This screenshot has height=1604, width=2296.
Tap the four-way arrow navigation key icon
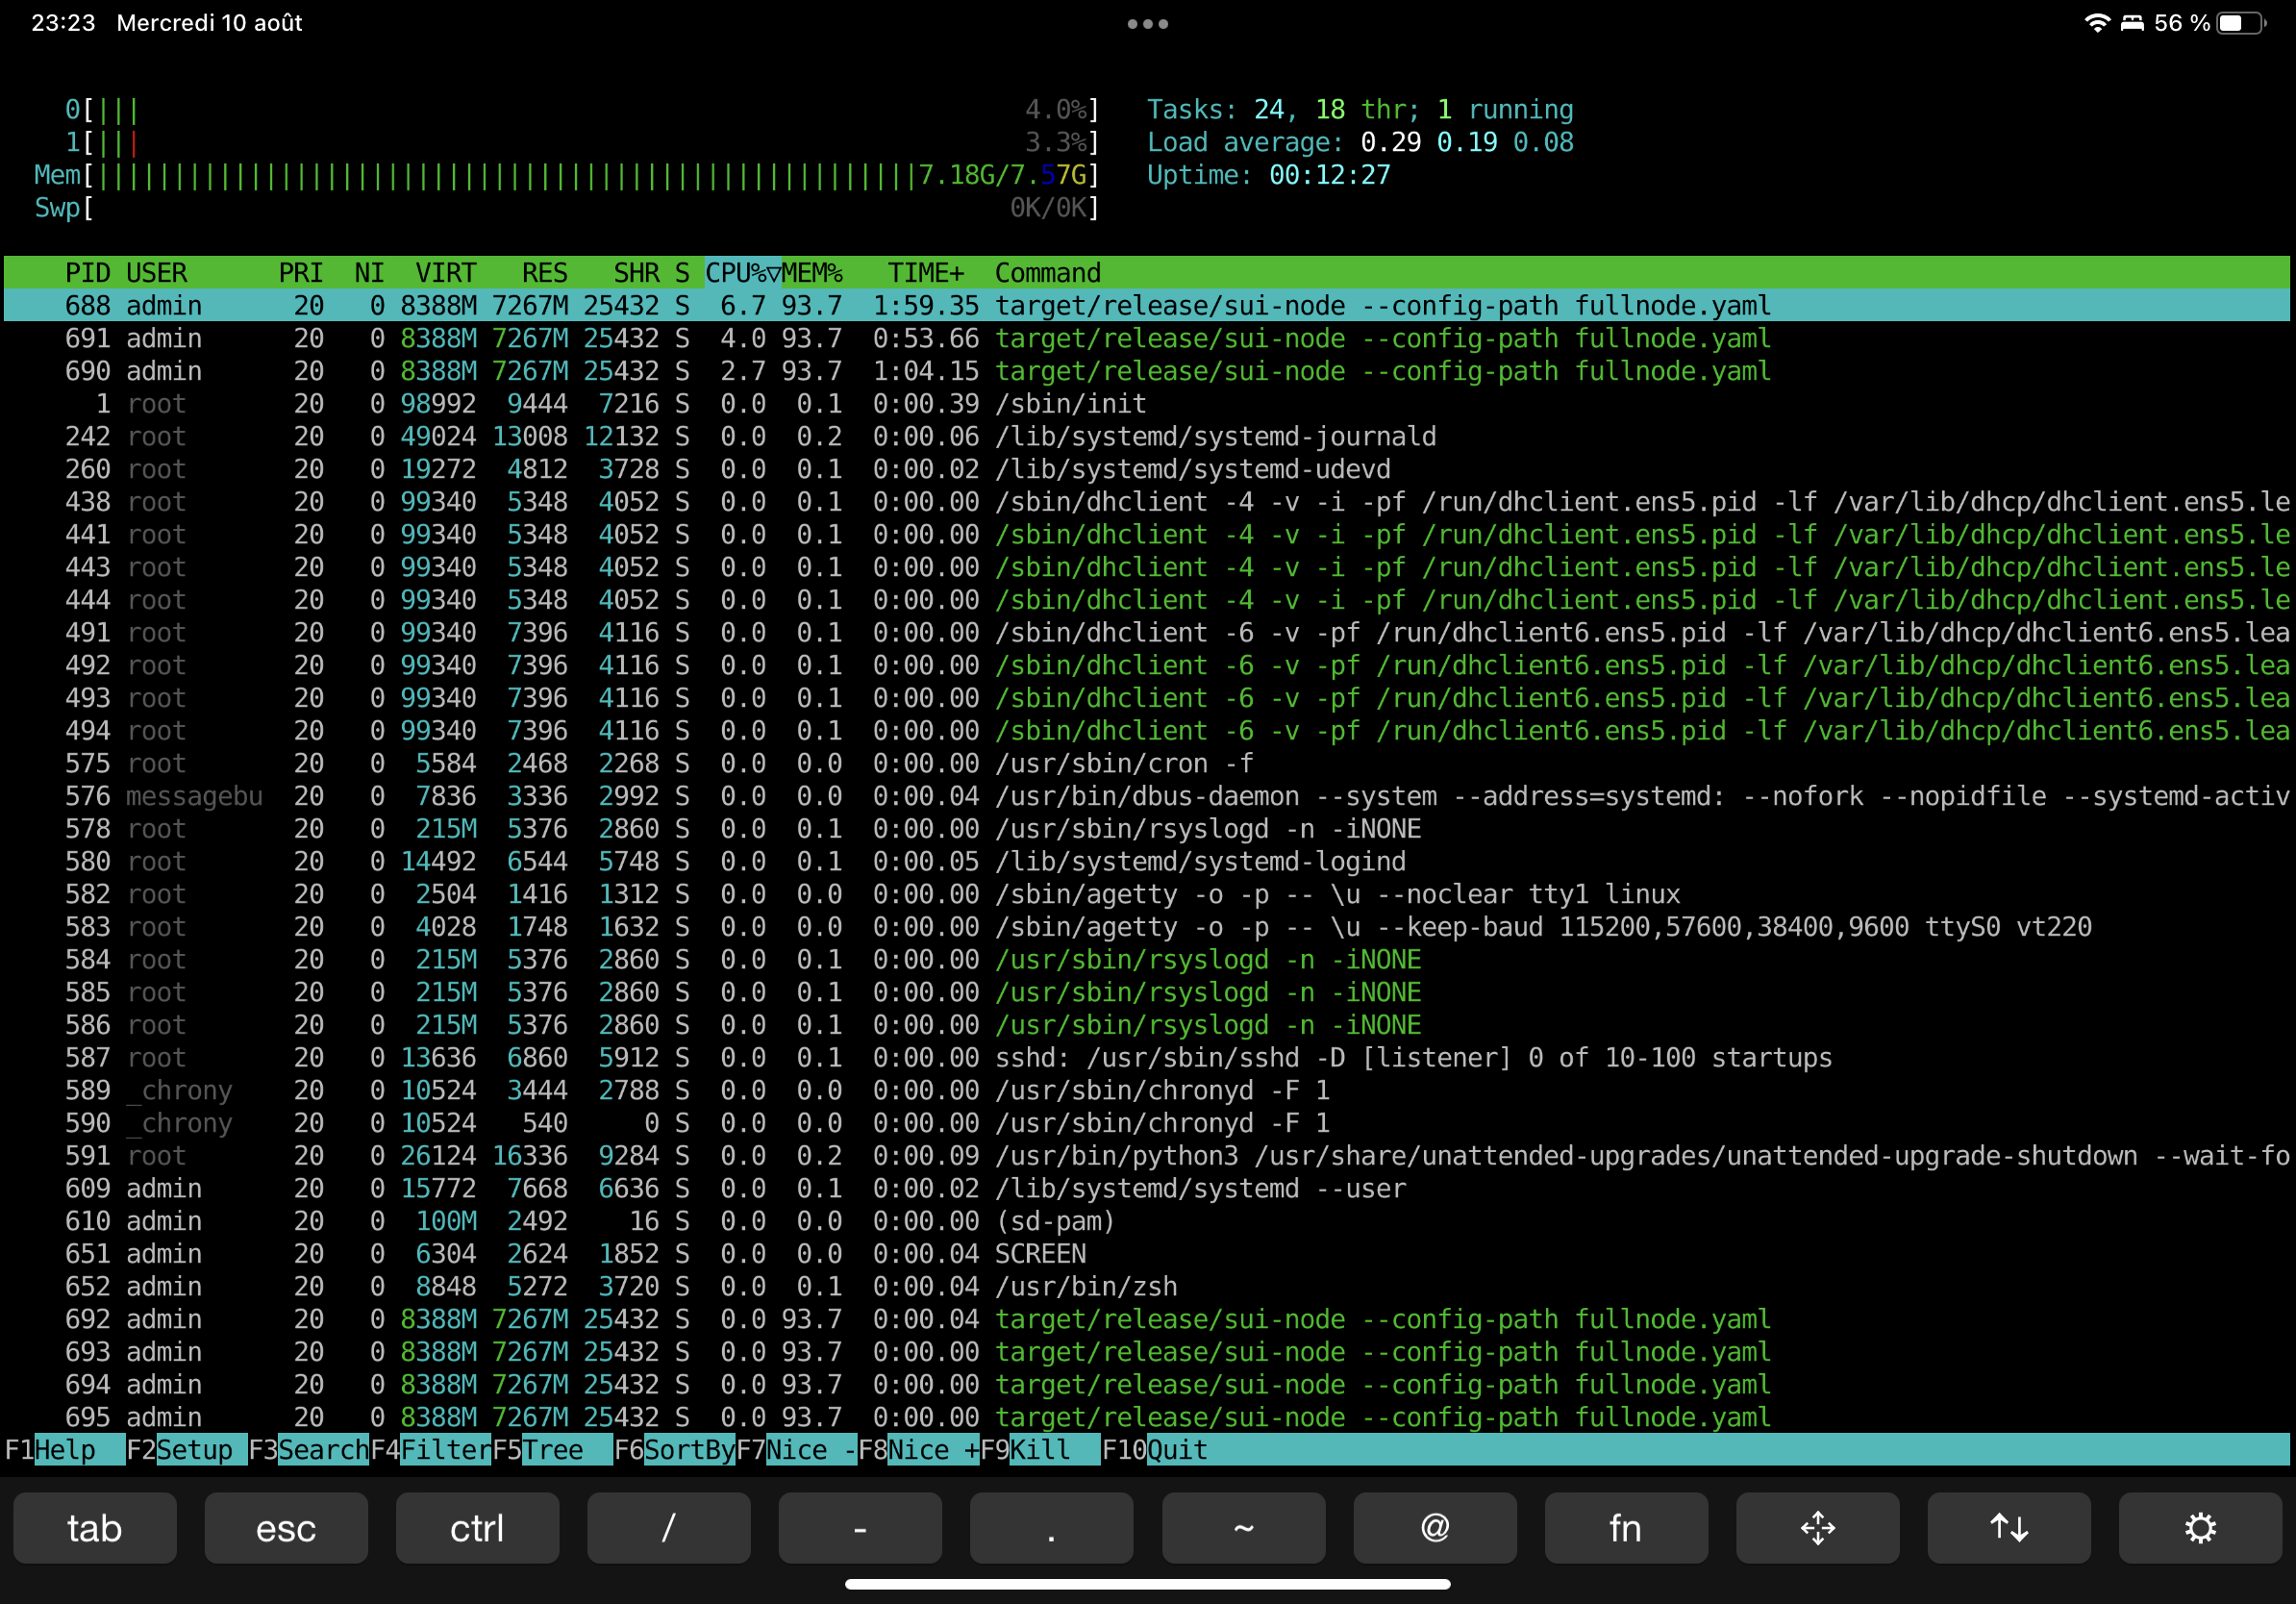[x=1817, y=1528]
